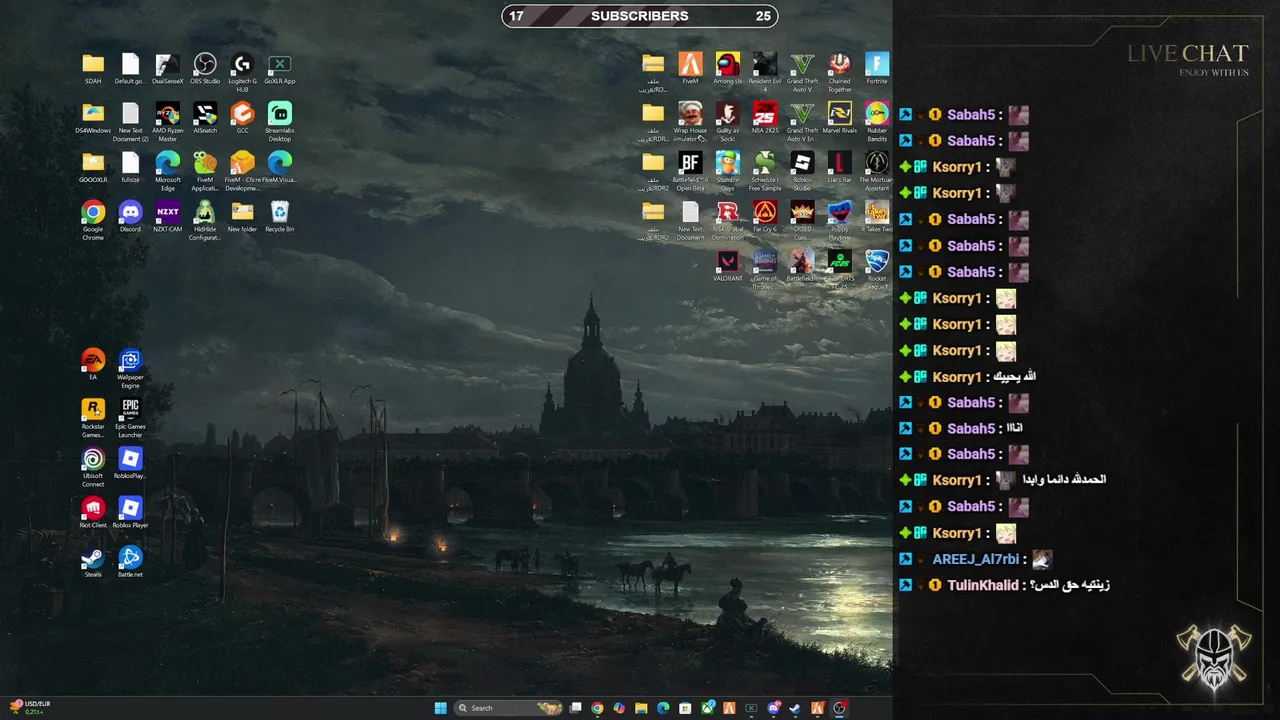Viewport: 1280px width, 720px height.
Task: Select the SDAH folder on desktop
Action: (x=93, y=69)
